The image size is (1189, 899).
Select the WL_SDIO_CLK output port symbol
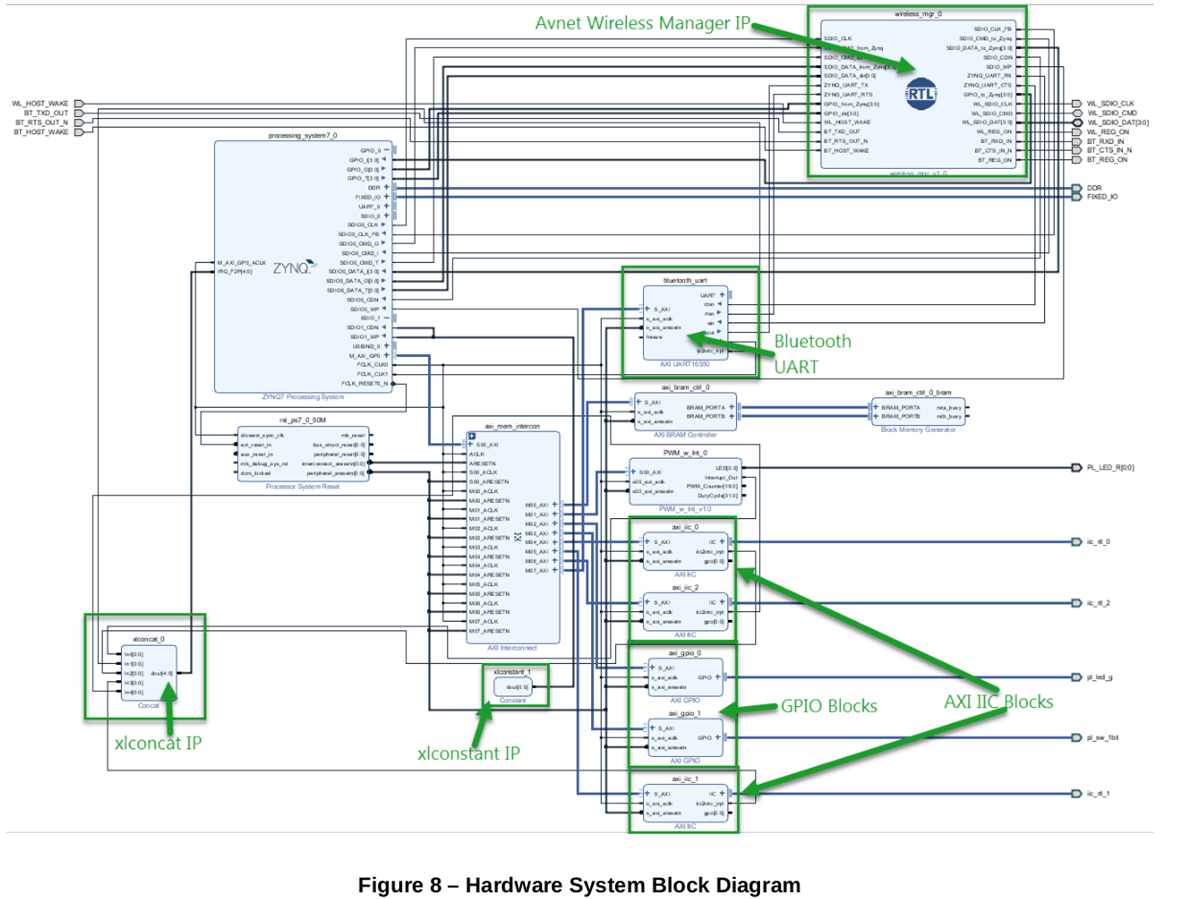(1077, 104)
